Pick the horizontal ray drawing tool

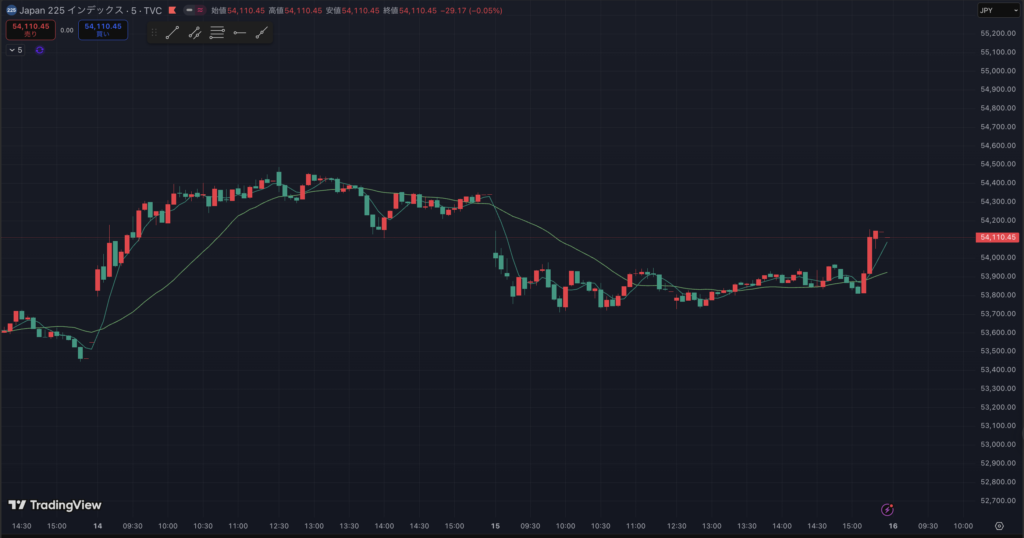pos(239,33)
